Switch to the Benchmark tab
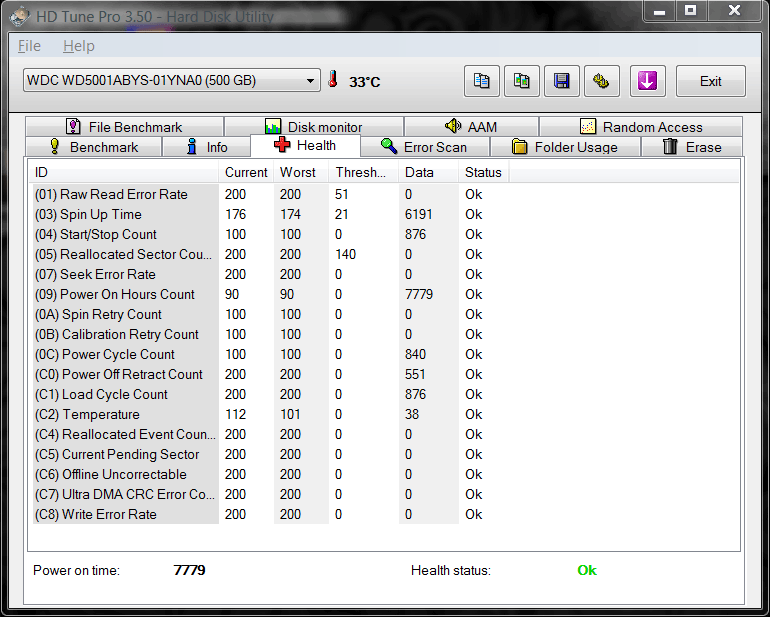The height and width of the screenshot is (617, 770). (x=93, y=147)
